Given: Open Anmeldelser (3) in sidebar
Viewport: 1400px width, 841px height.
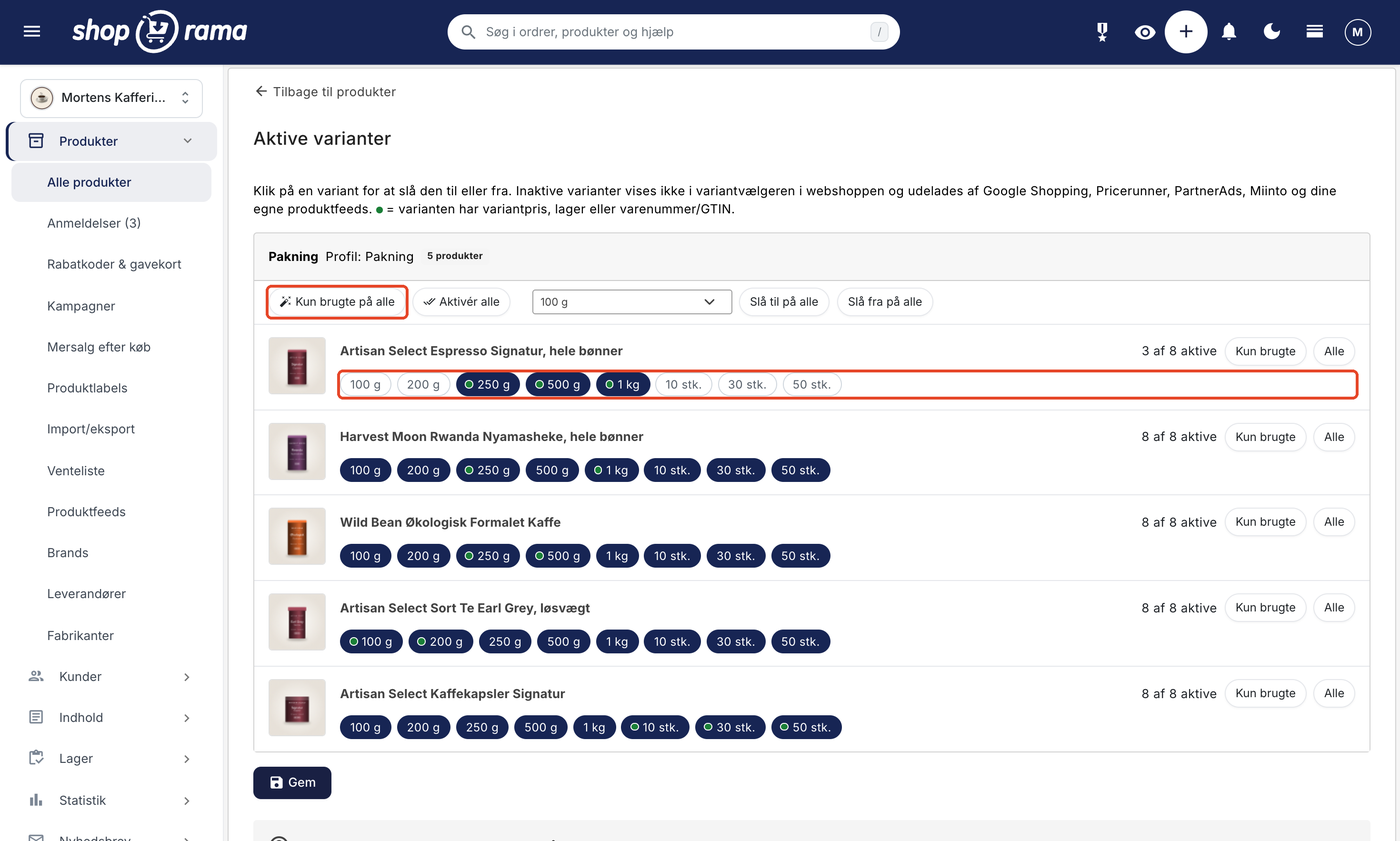Looking at the screenshot, I should [94, 223].
